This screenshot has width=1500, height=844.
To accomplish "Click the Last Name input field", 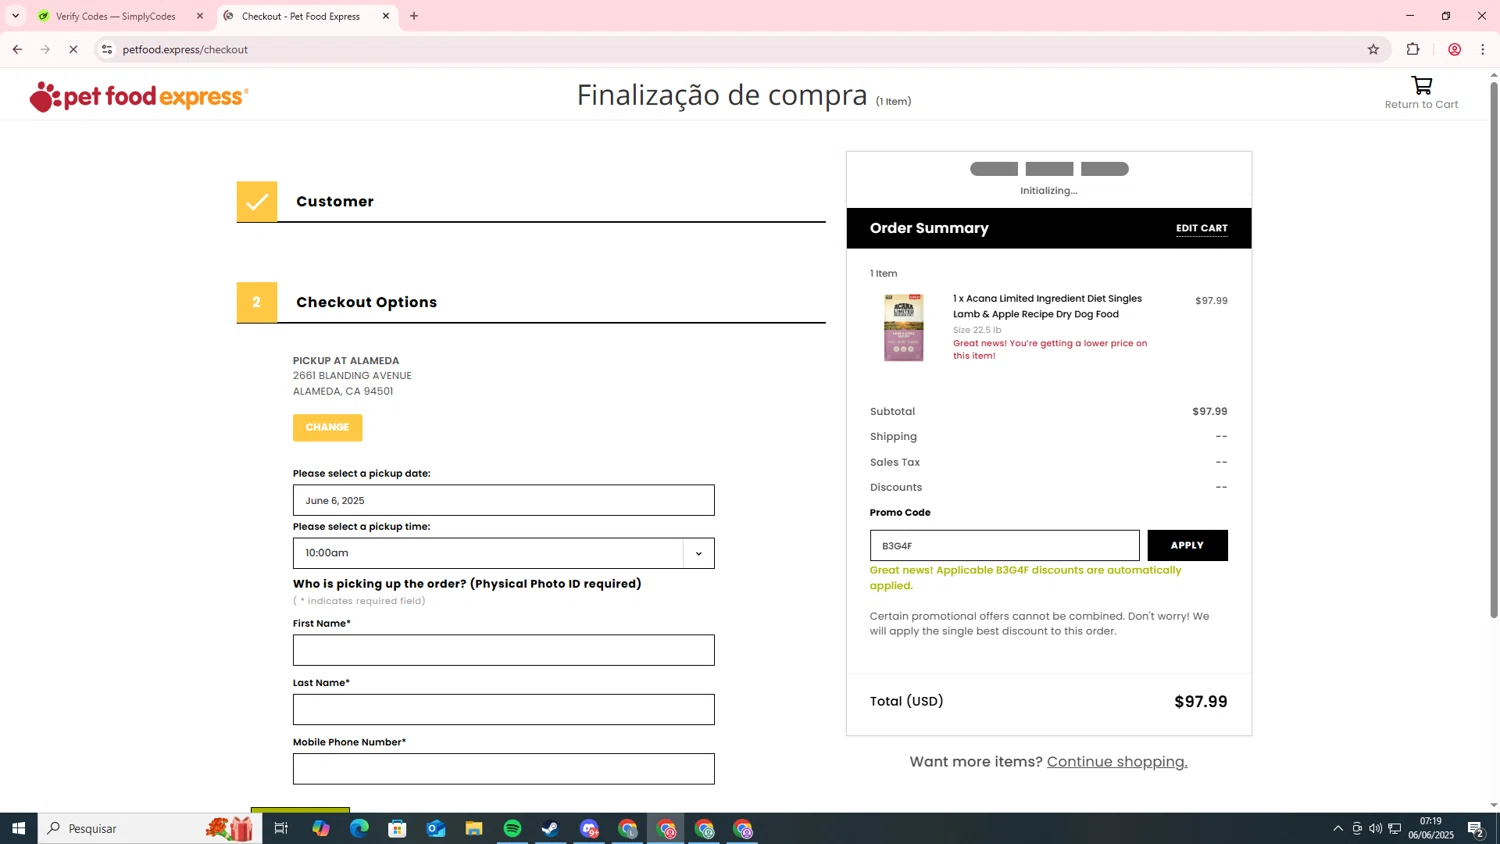I will (x=503, y=709).
